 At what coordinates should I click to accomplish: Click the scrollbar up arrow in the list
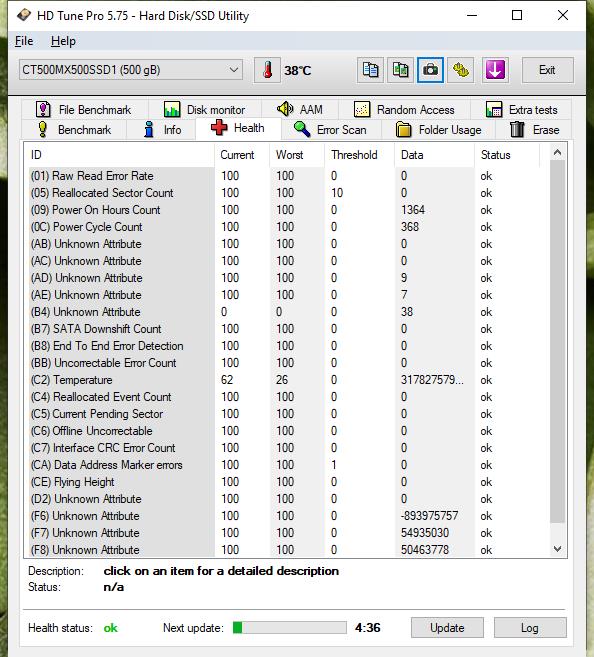click(x=557, y=153)
